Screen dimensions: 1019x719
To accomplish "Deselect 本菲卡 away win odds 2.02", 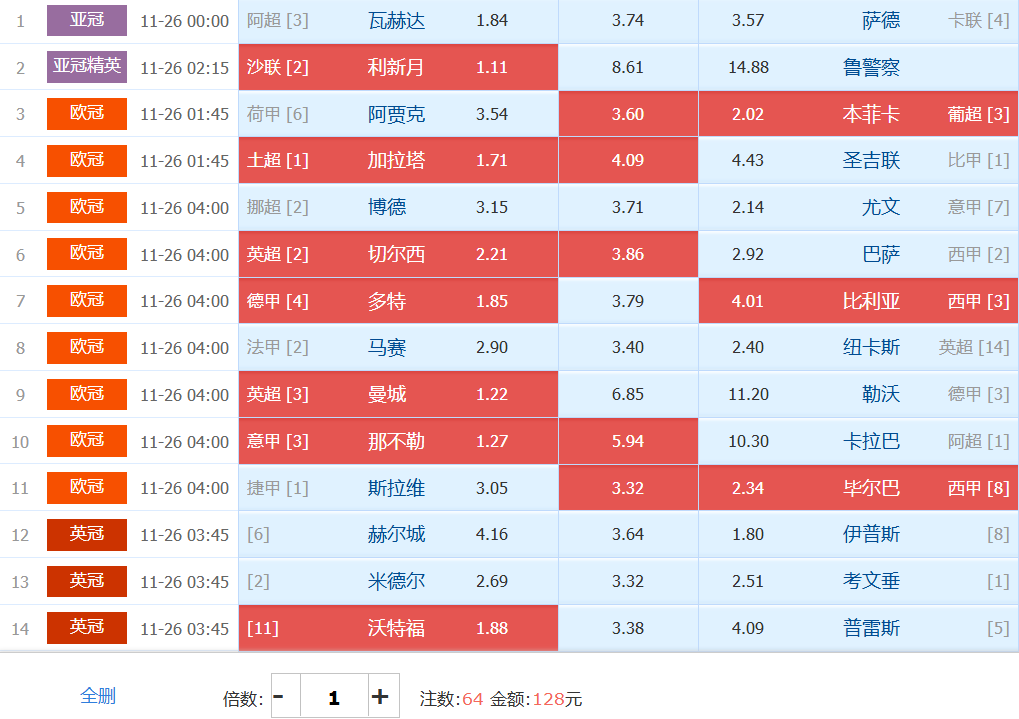I will tap(857, 114).
